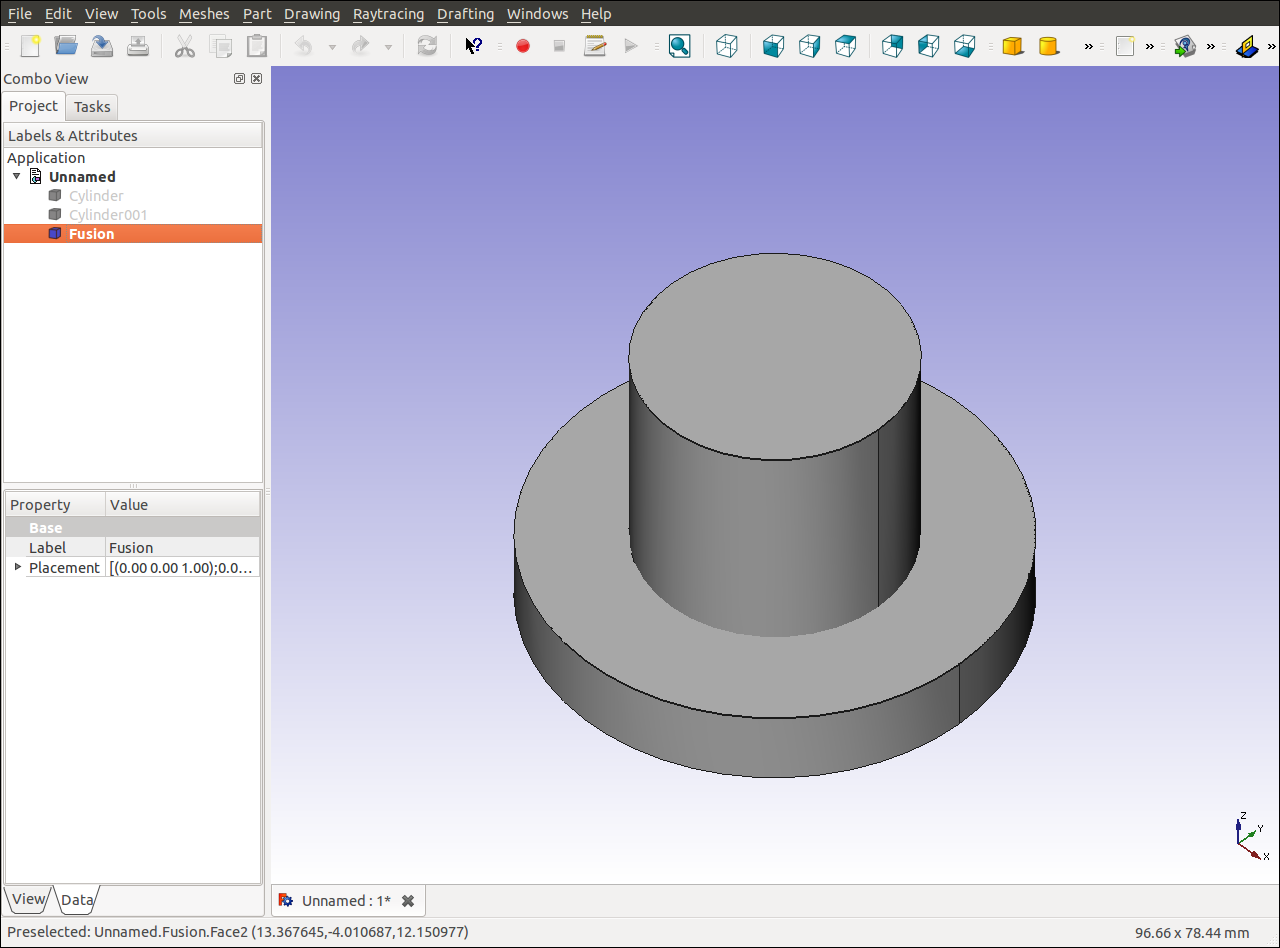Float the Combo View panel
The height and width of the screenshot is (948, 1280).
tap(240, 79)
